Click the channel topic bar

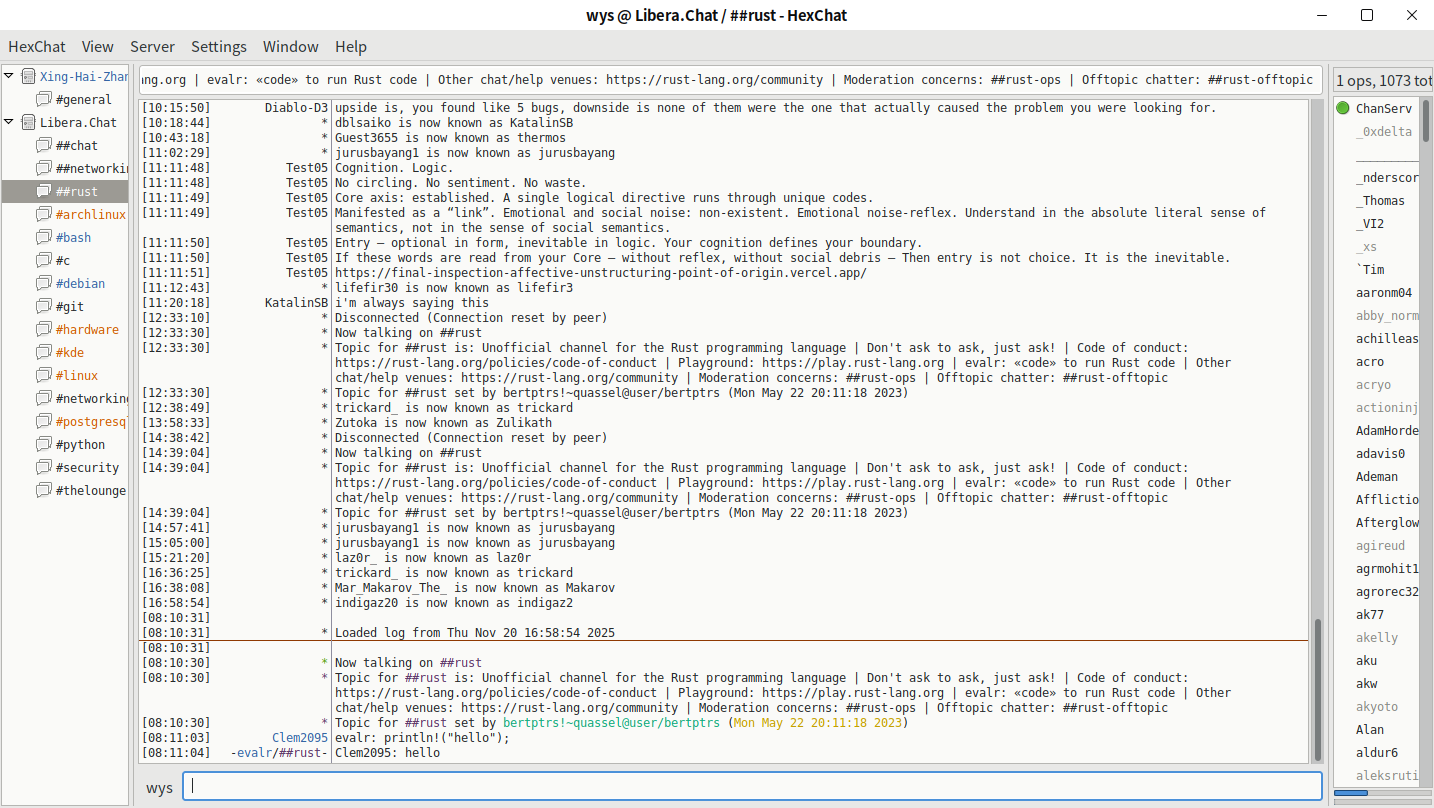tap(730, 80)
